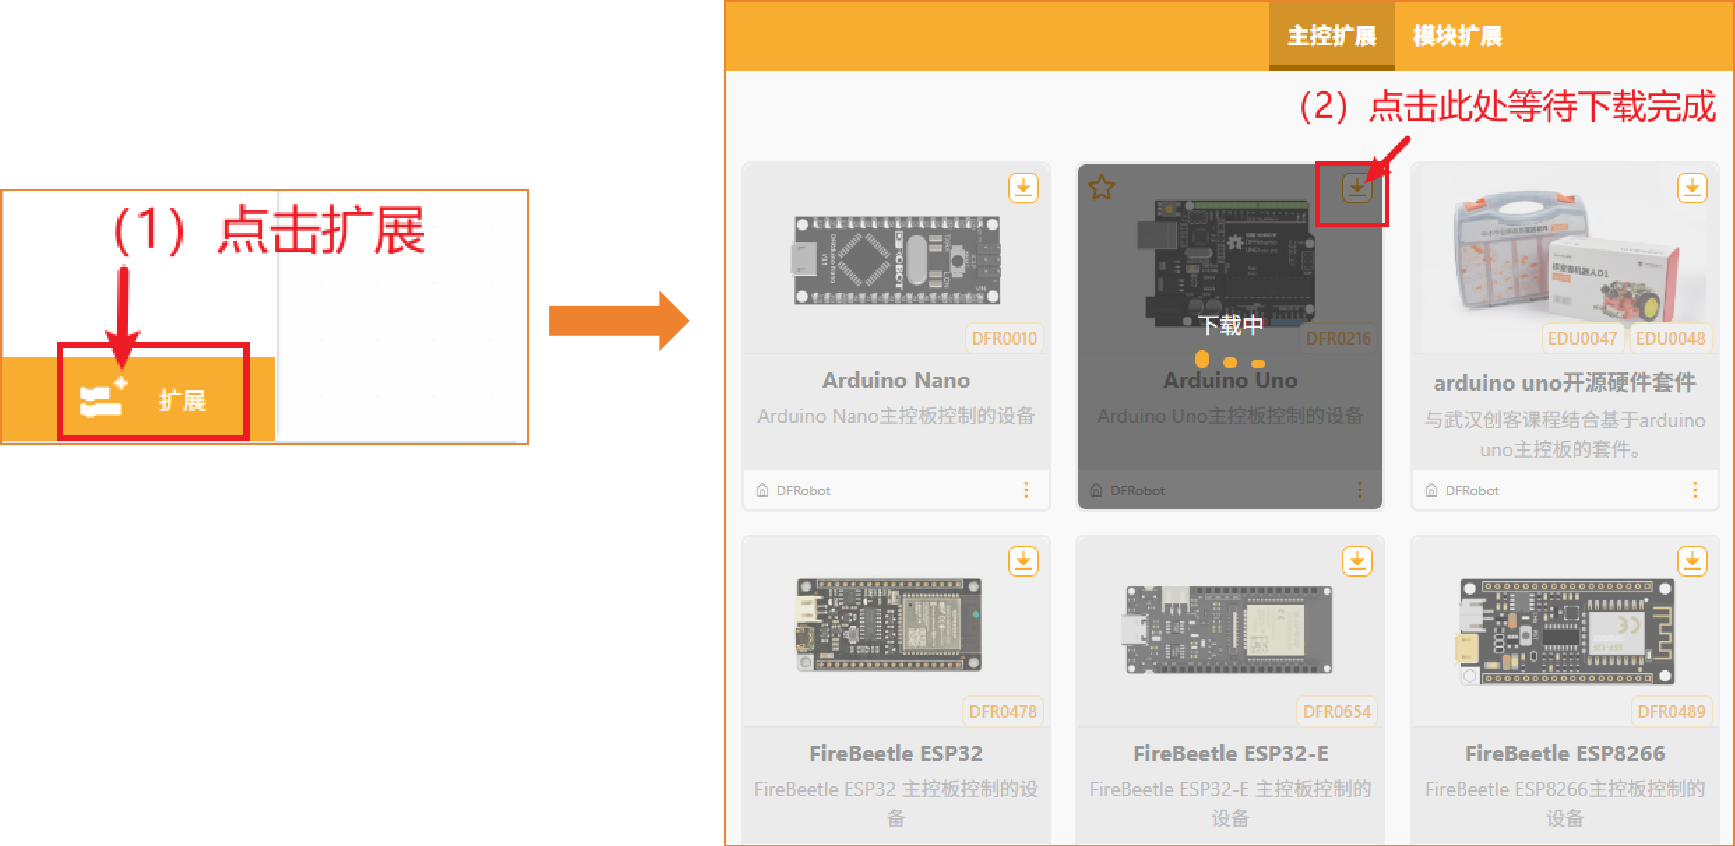Switch to the 主控扩展 tab

point(1331,37)
